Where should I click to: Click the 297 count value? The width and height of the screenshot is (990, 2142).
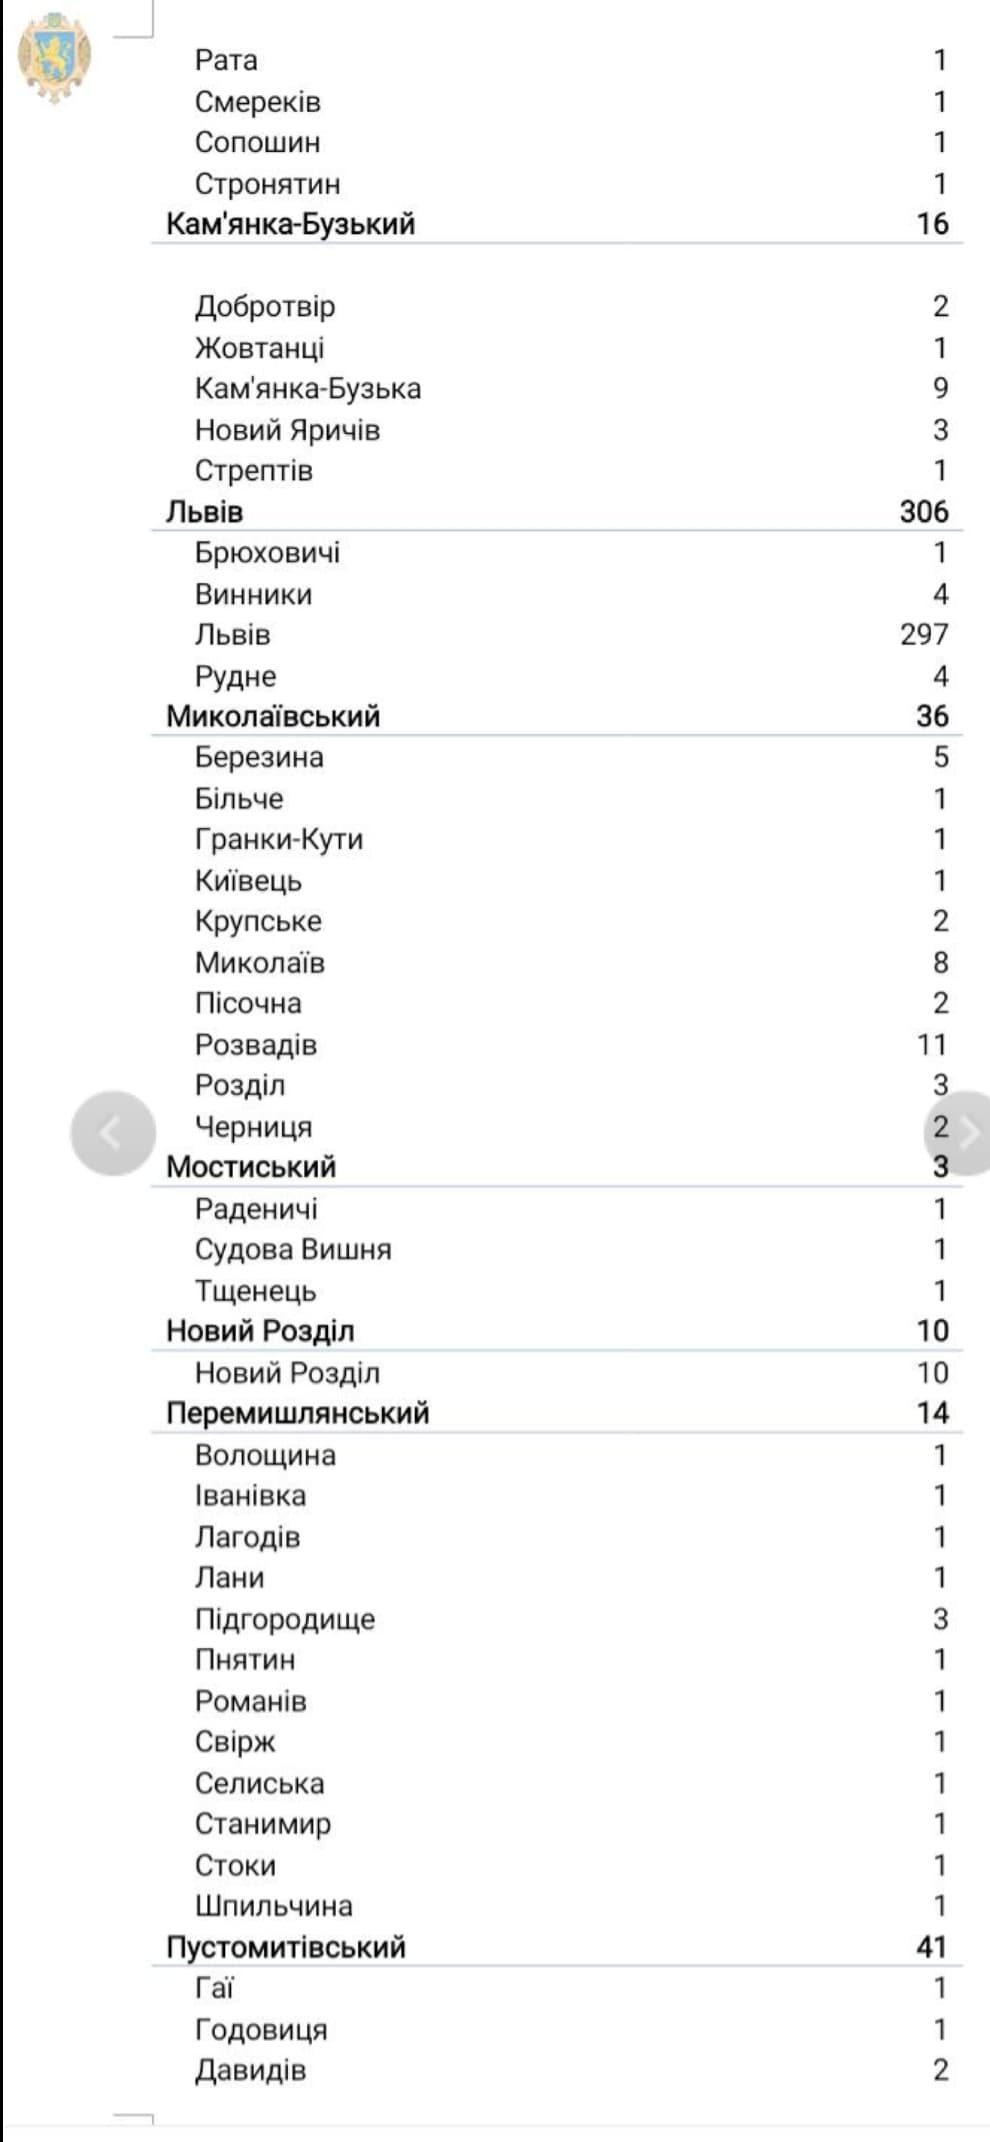click(923, 634)
